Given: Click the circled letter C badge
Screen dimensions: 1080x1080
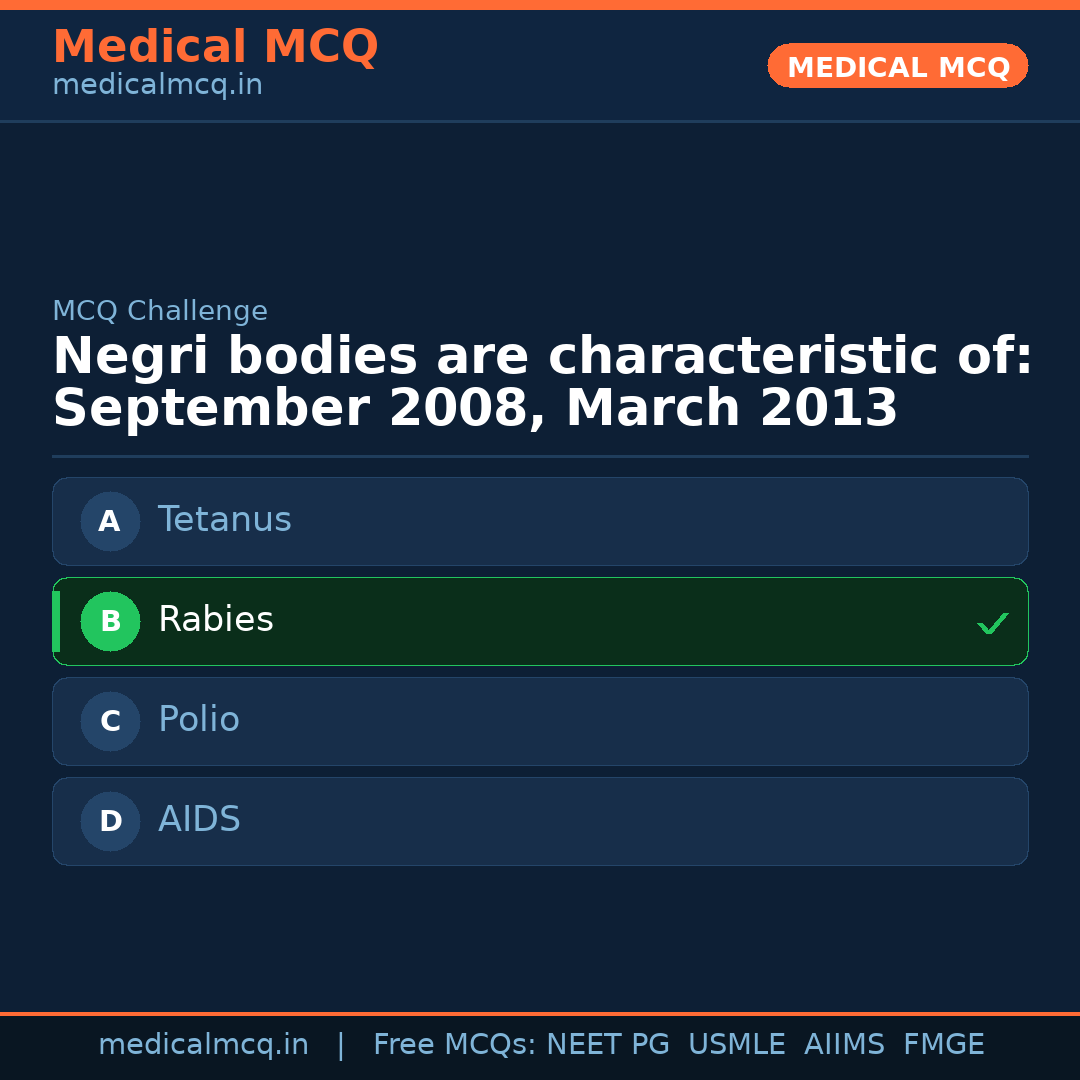Looking at the screenshot, I should tap(110, 721).
